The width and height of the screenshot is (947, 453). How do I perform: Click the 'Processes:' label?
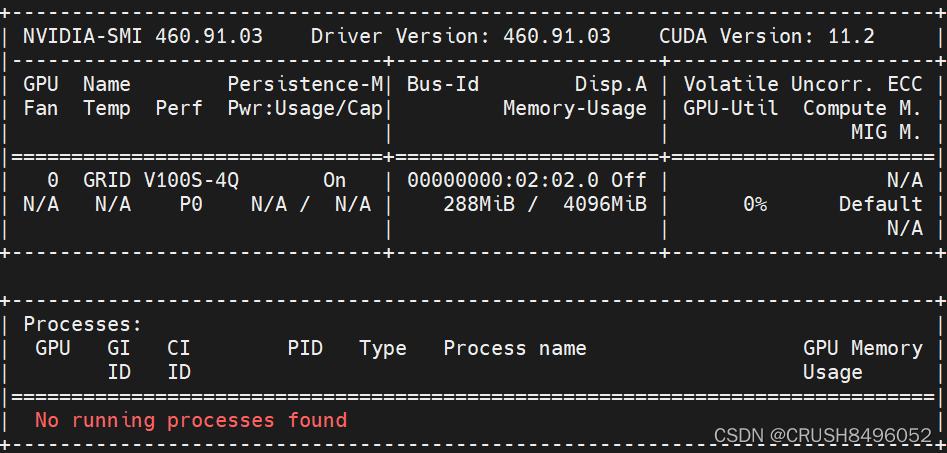point(83,324)
